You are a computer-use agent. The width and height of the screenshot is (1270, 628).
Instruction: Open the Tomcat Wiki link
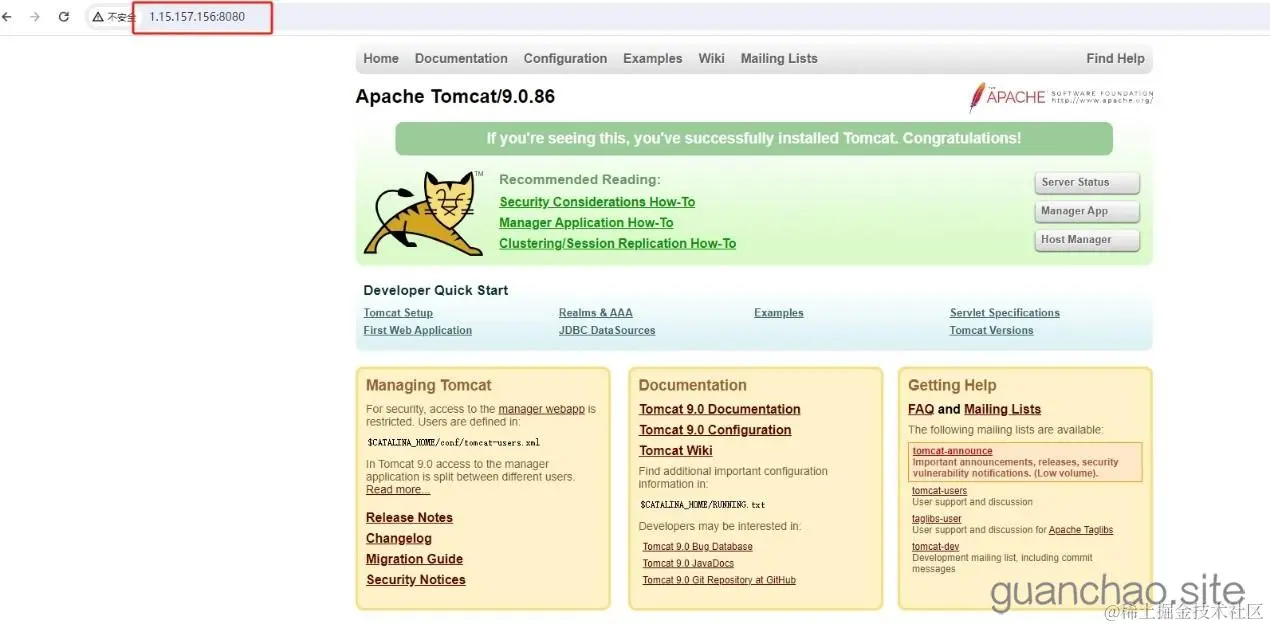click(676, 451)
